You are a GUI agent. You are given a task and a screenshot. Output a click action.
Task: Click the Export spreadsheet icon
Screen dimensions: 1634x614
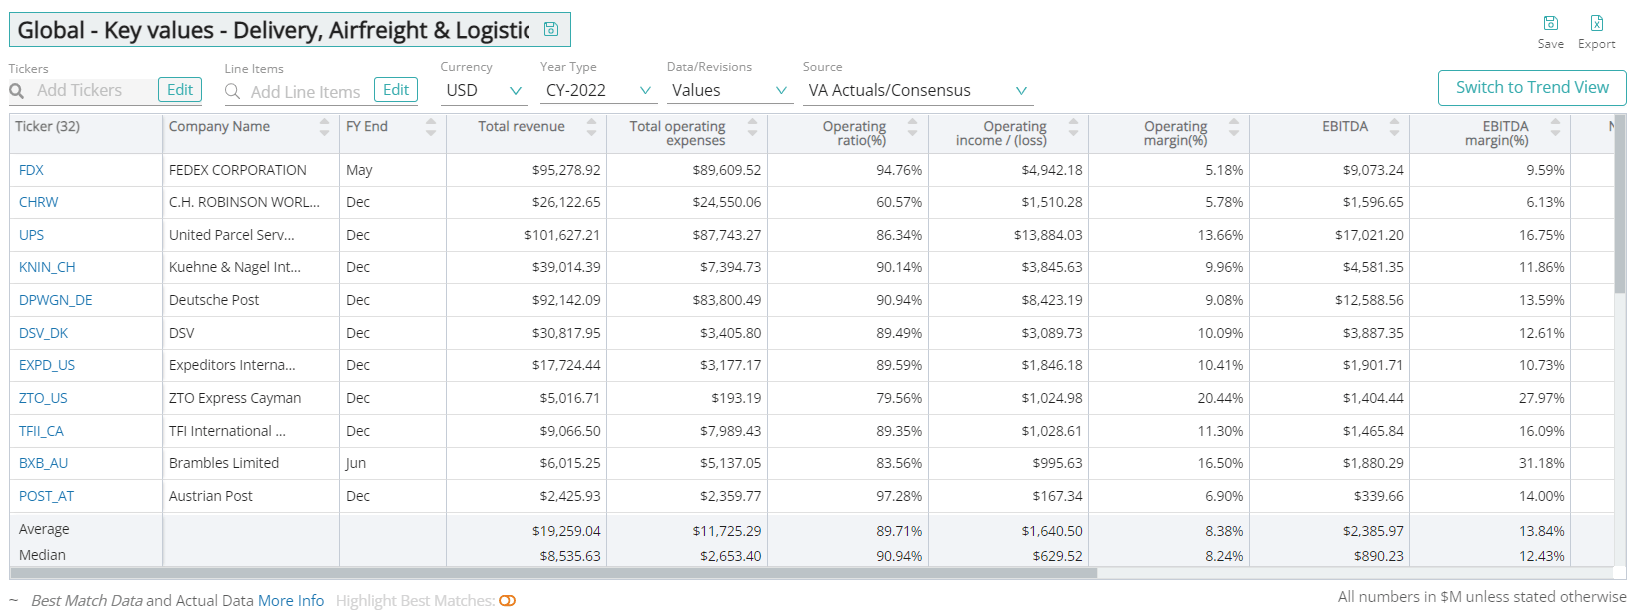(1596, 23)
